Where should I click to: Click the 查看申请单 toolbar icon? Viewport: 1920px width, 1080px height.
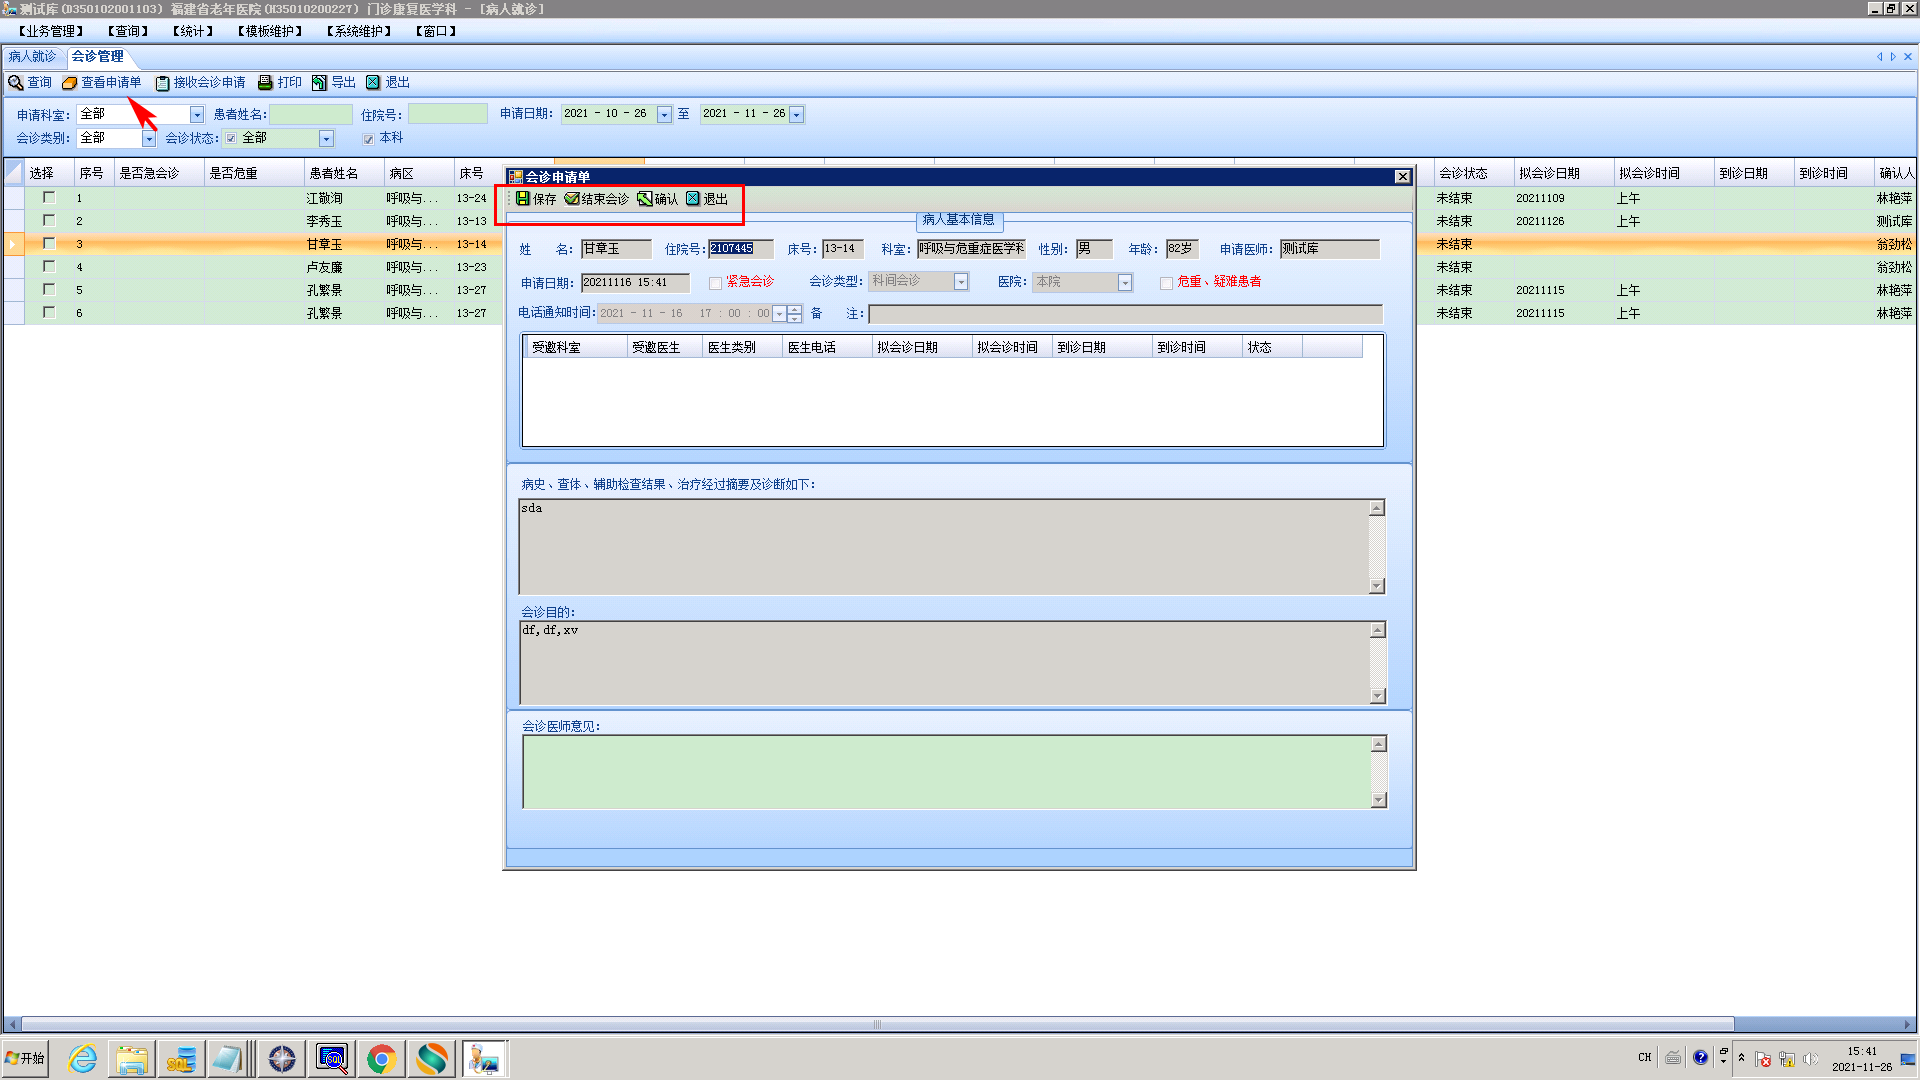pos(69,83)
